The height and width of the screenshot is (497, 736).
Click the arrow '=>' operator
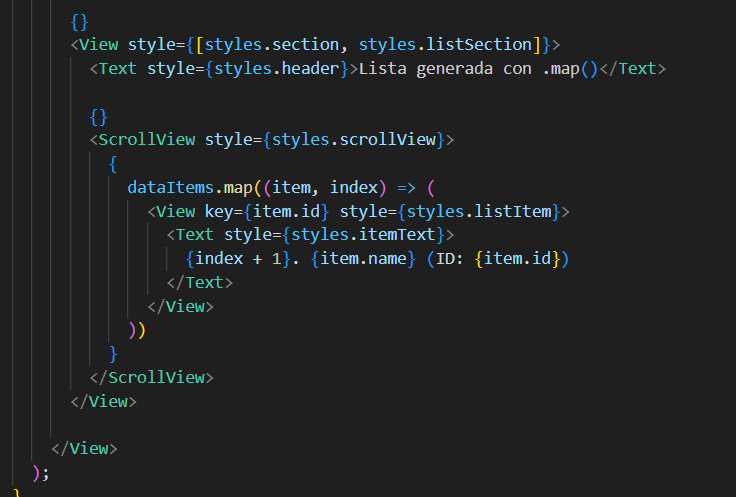(x=406, y=188)
